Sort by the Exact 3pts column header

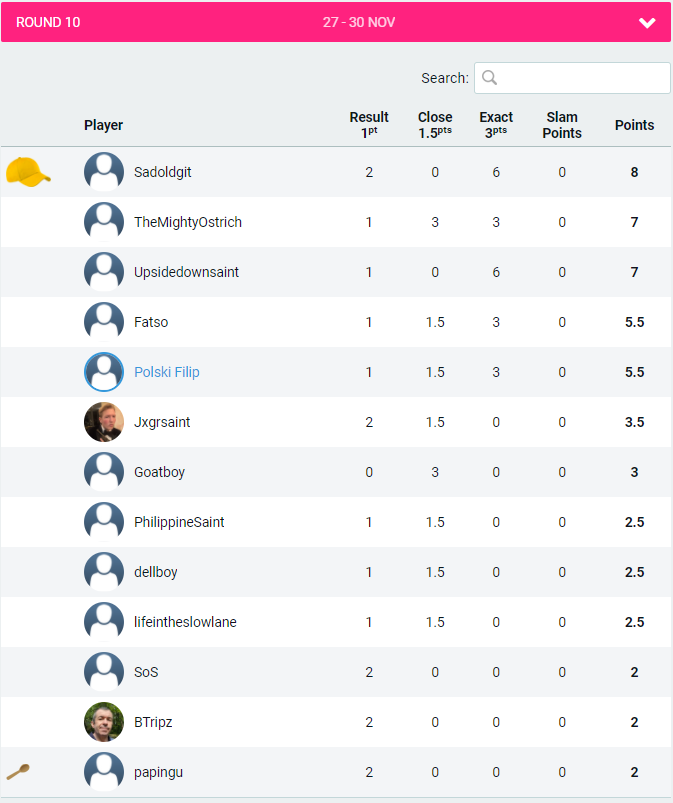[x=496, y=124]
